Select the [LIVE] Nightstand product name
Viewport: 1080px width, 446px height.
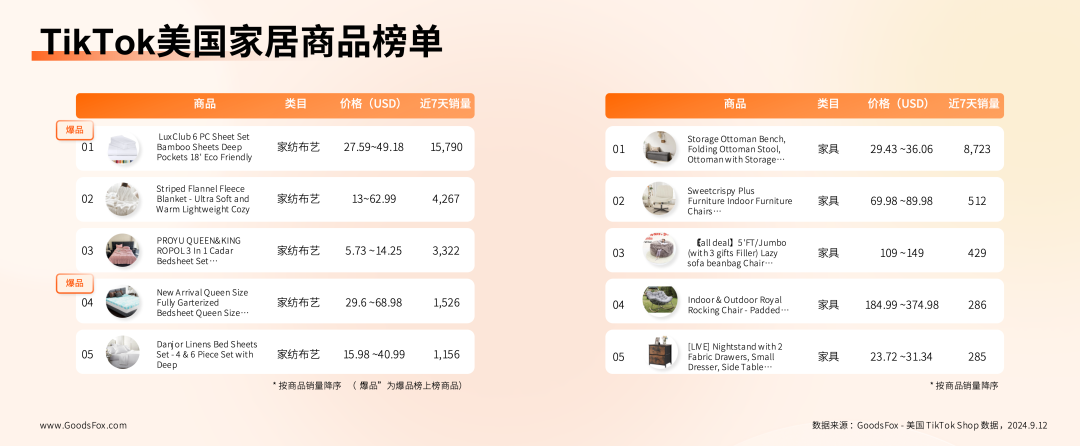coord(735,357)
